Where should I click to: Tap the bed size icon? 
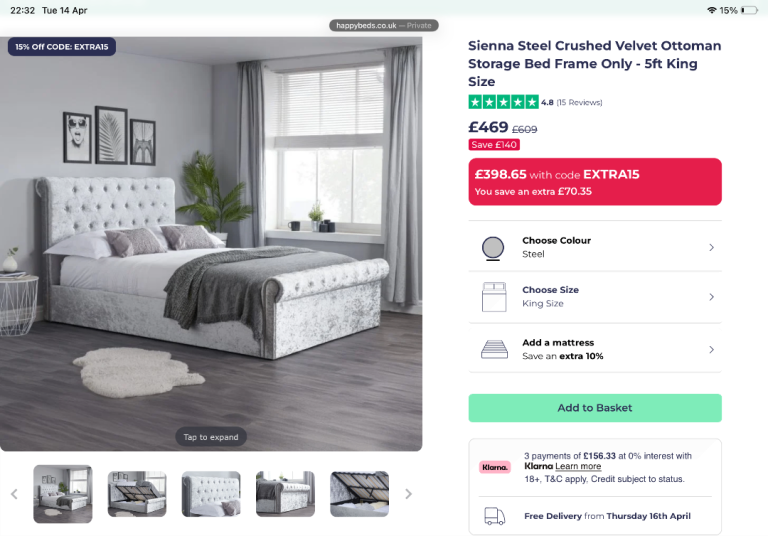point(494,297)
